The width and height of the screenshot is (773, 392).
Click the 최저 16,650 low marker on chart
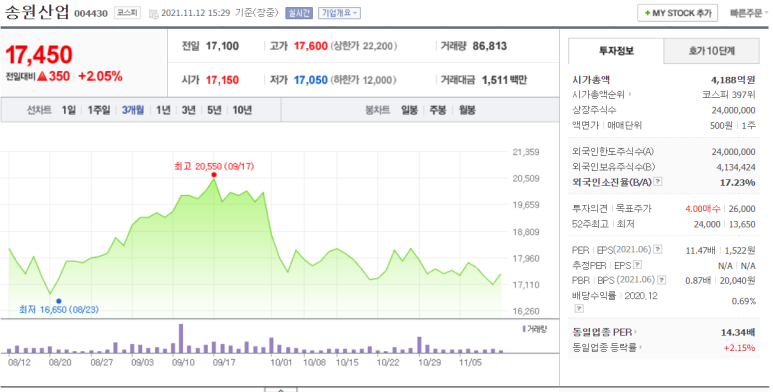click(59, 301)
